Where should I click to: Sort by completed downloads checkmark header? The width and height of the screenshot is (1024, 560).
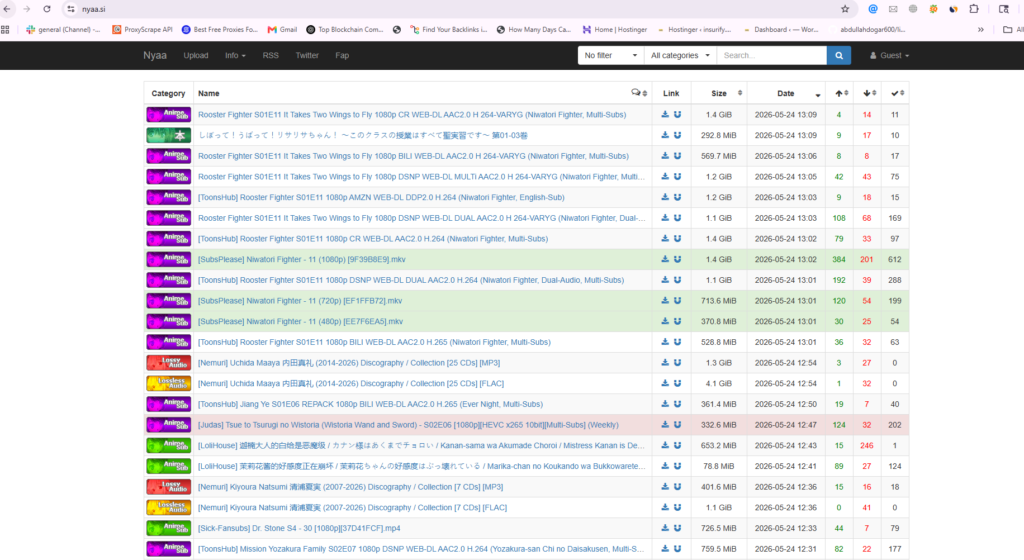895,93
